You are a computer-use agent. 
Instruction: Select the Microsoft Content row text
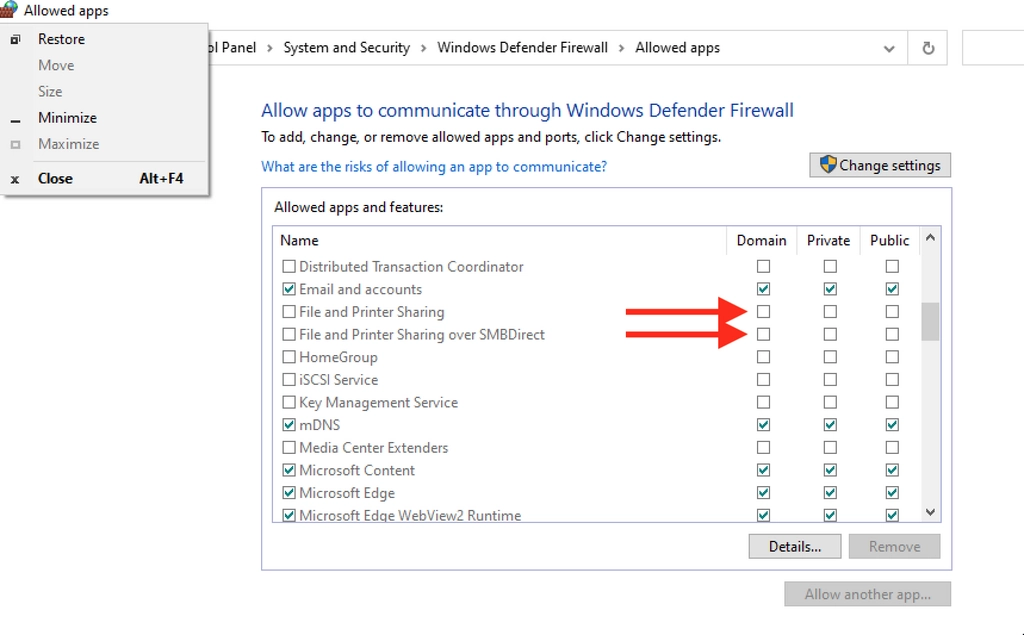click(x=357, y=470)
